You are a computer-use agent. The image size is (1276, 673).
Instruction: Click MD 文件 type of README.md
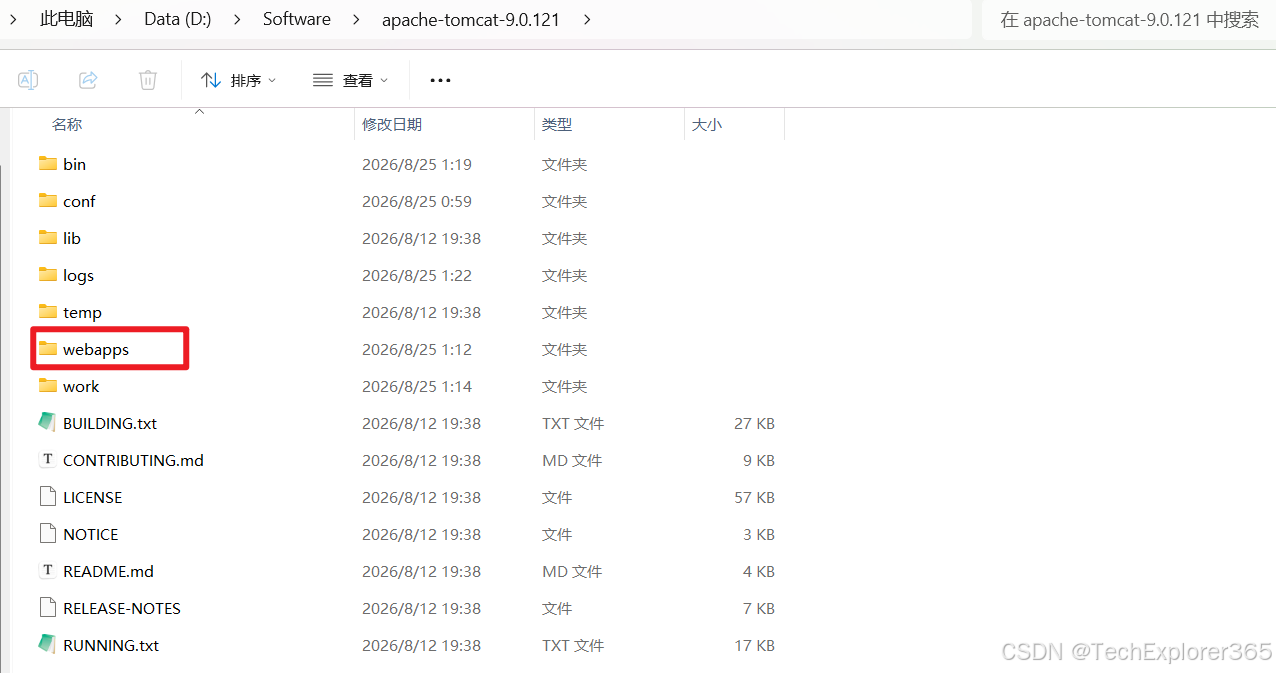tap(572, 571)
